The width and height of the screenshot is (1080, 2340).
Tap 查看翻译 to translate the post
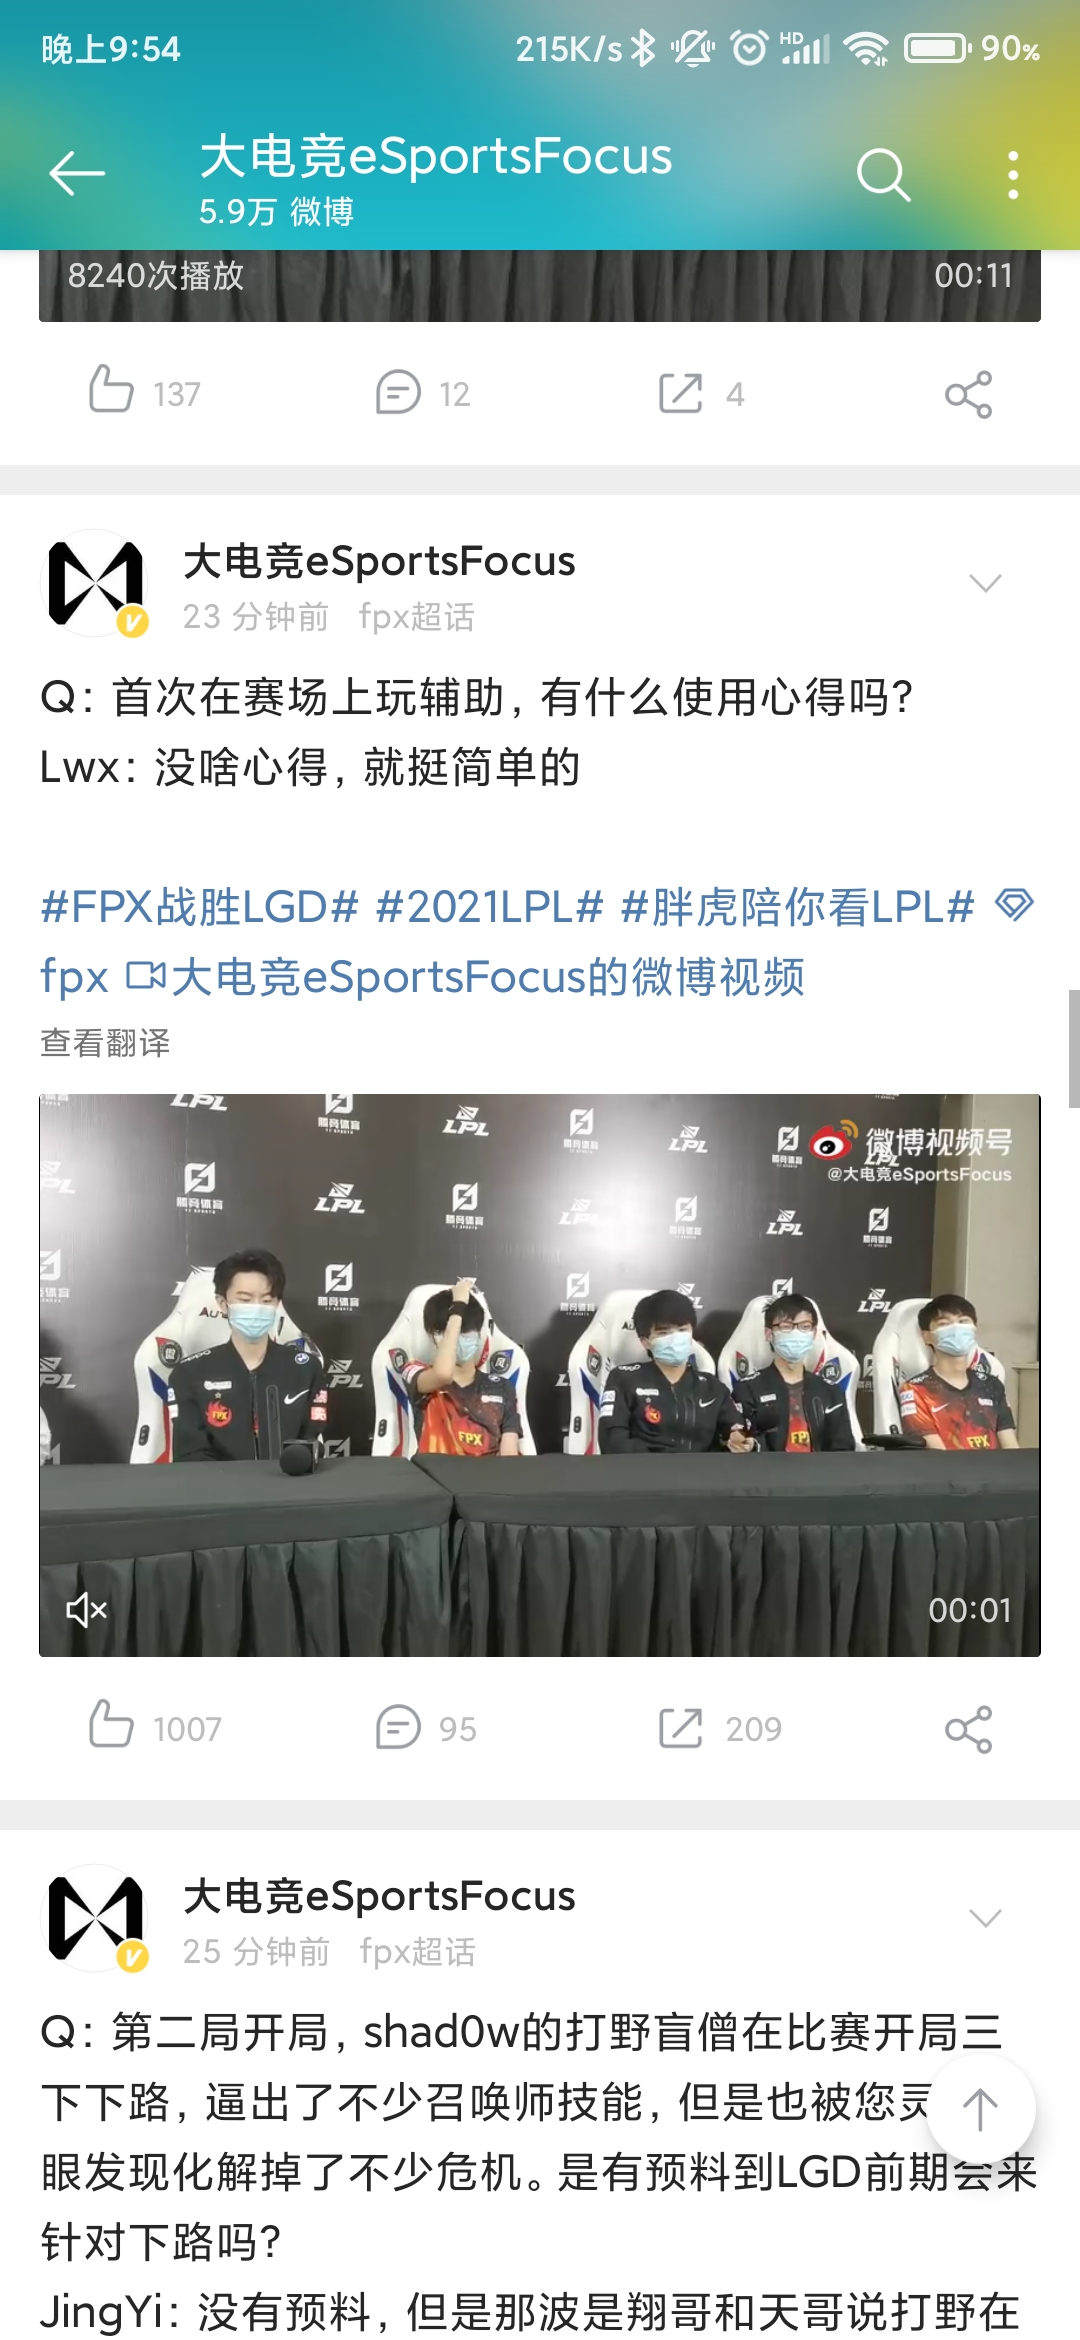105,1043
